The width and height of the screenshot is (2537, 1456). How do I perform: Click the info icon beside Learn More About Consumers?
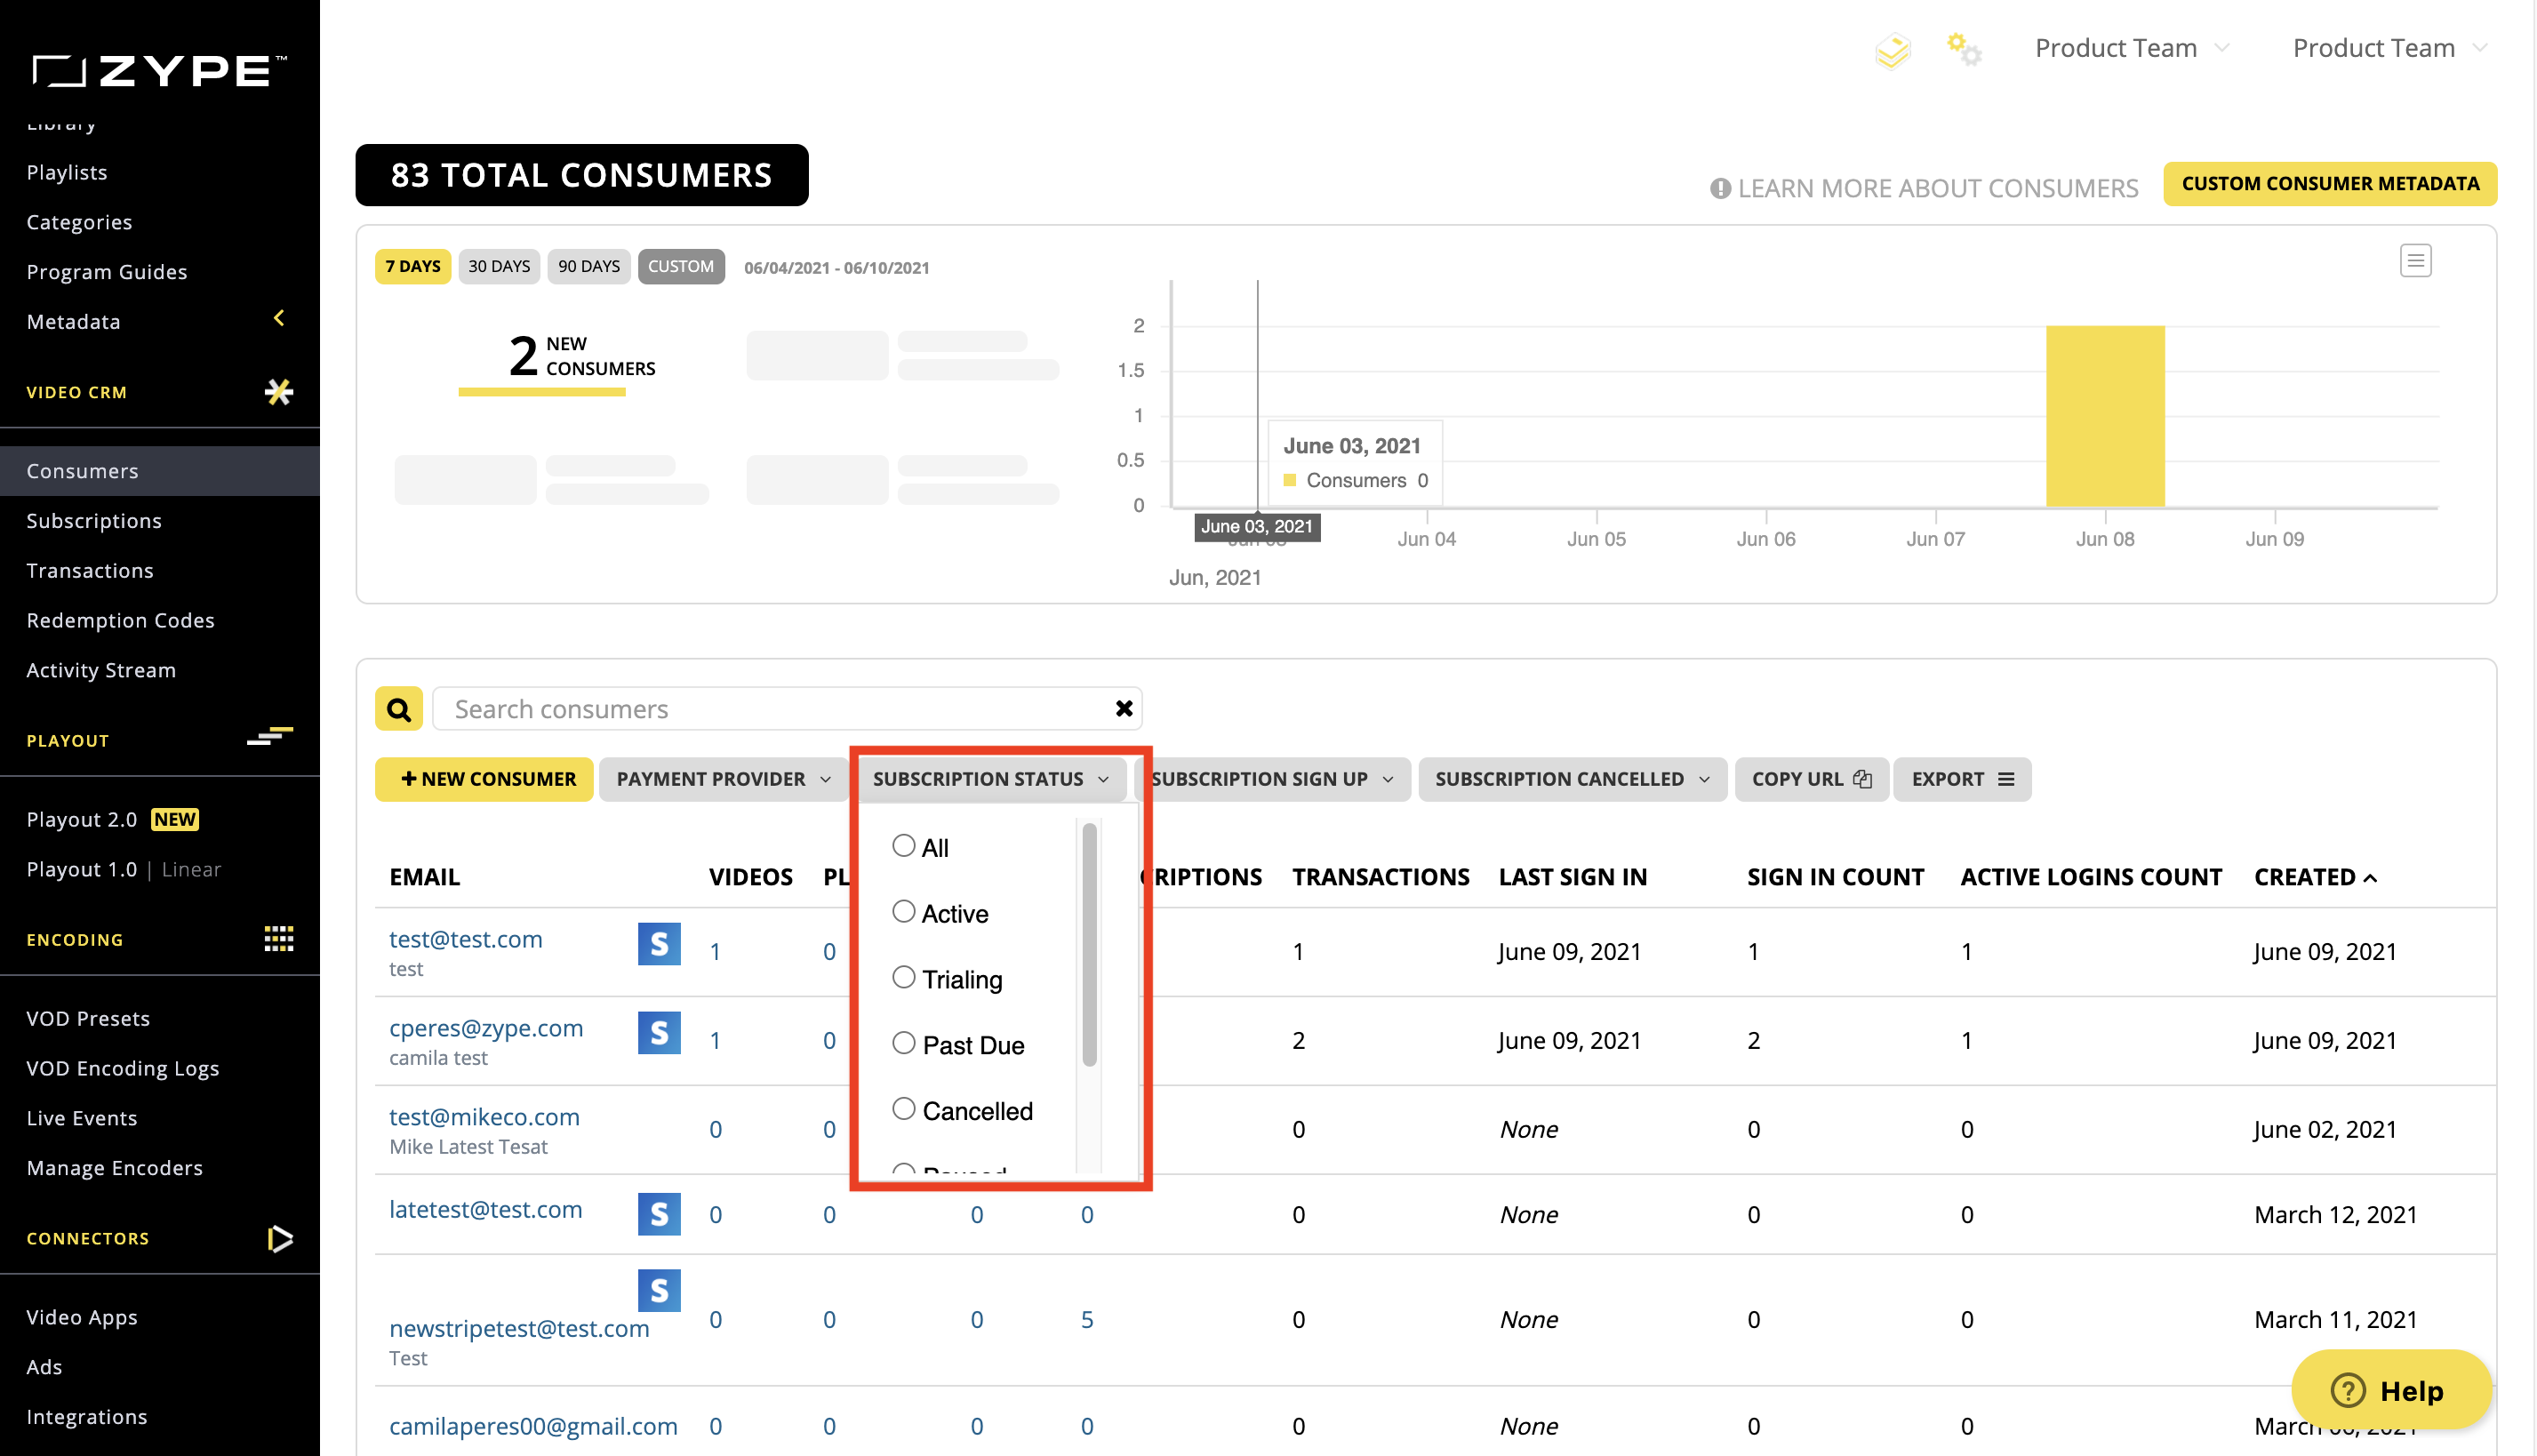click(x=1720, y=188)
